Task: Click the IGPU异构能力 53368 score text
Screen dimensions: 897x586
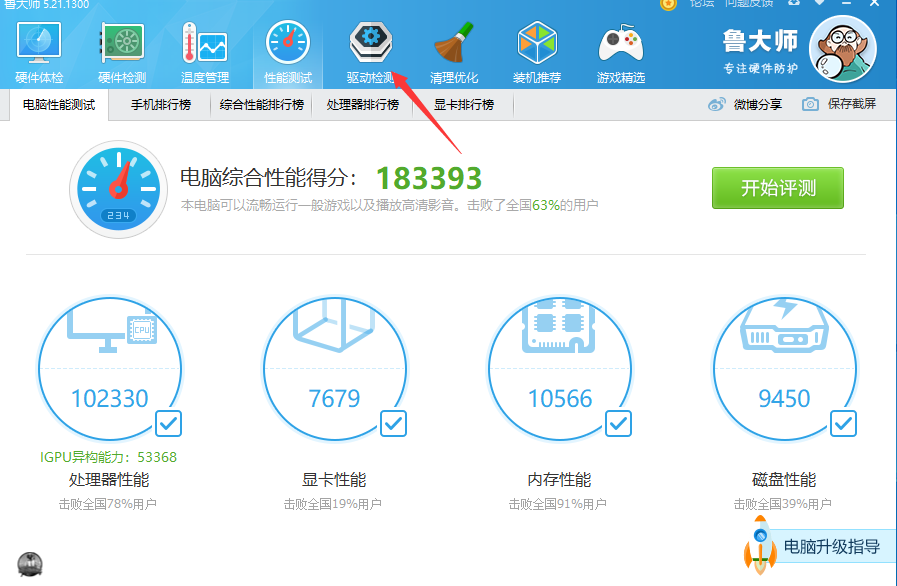Action: pos(110,457)
